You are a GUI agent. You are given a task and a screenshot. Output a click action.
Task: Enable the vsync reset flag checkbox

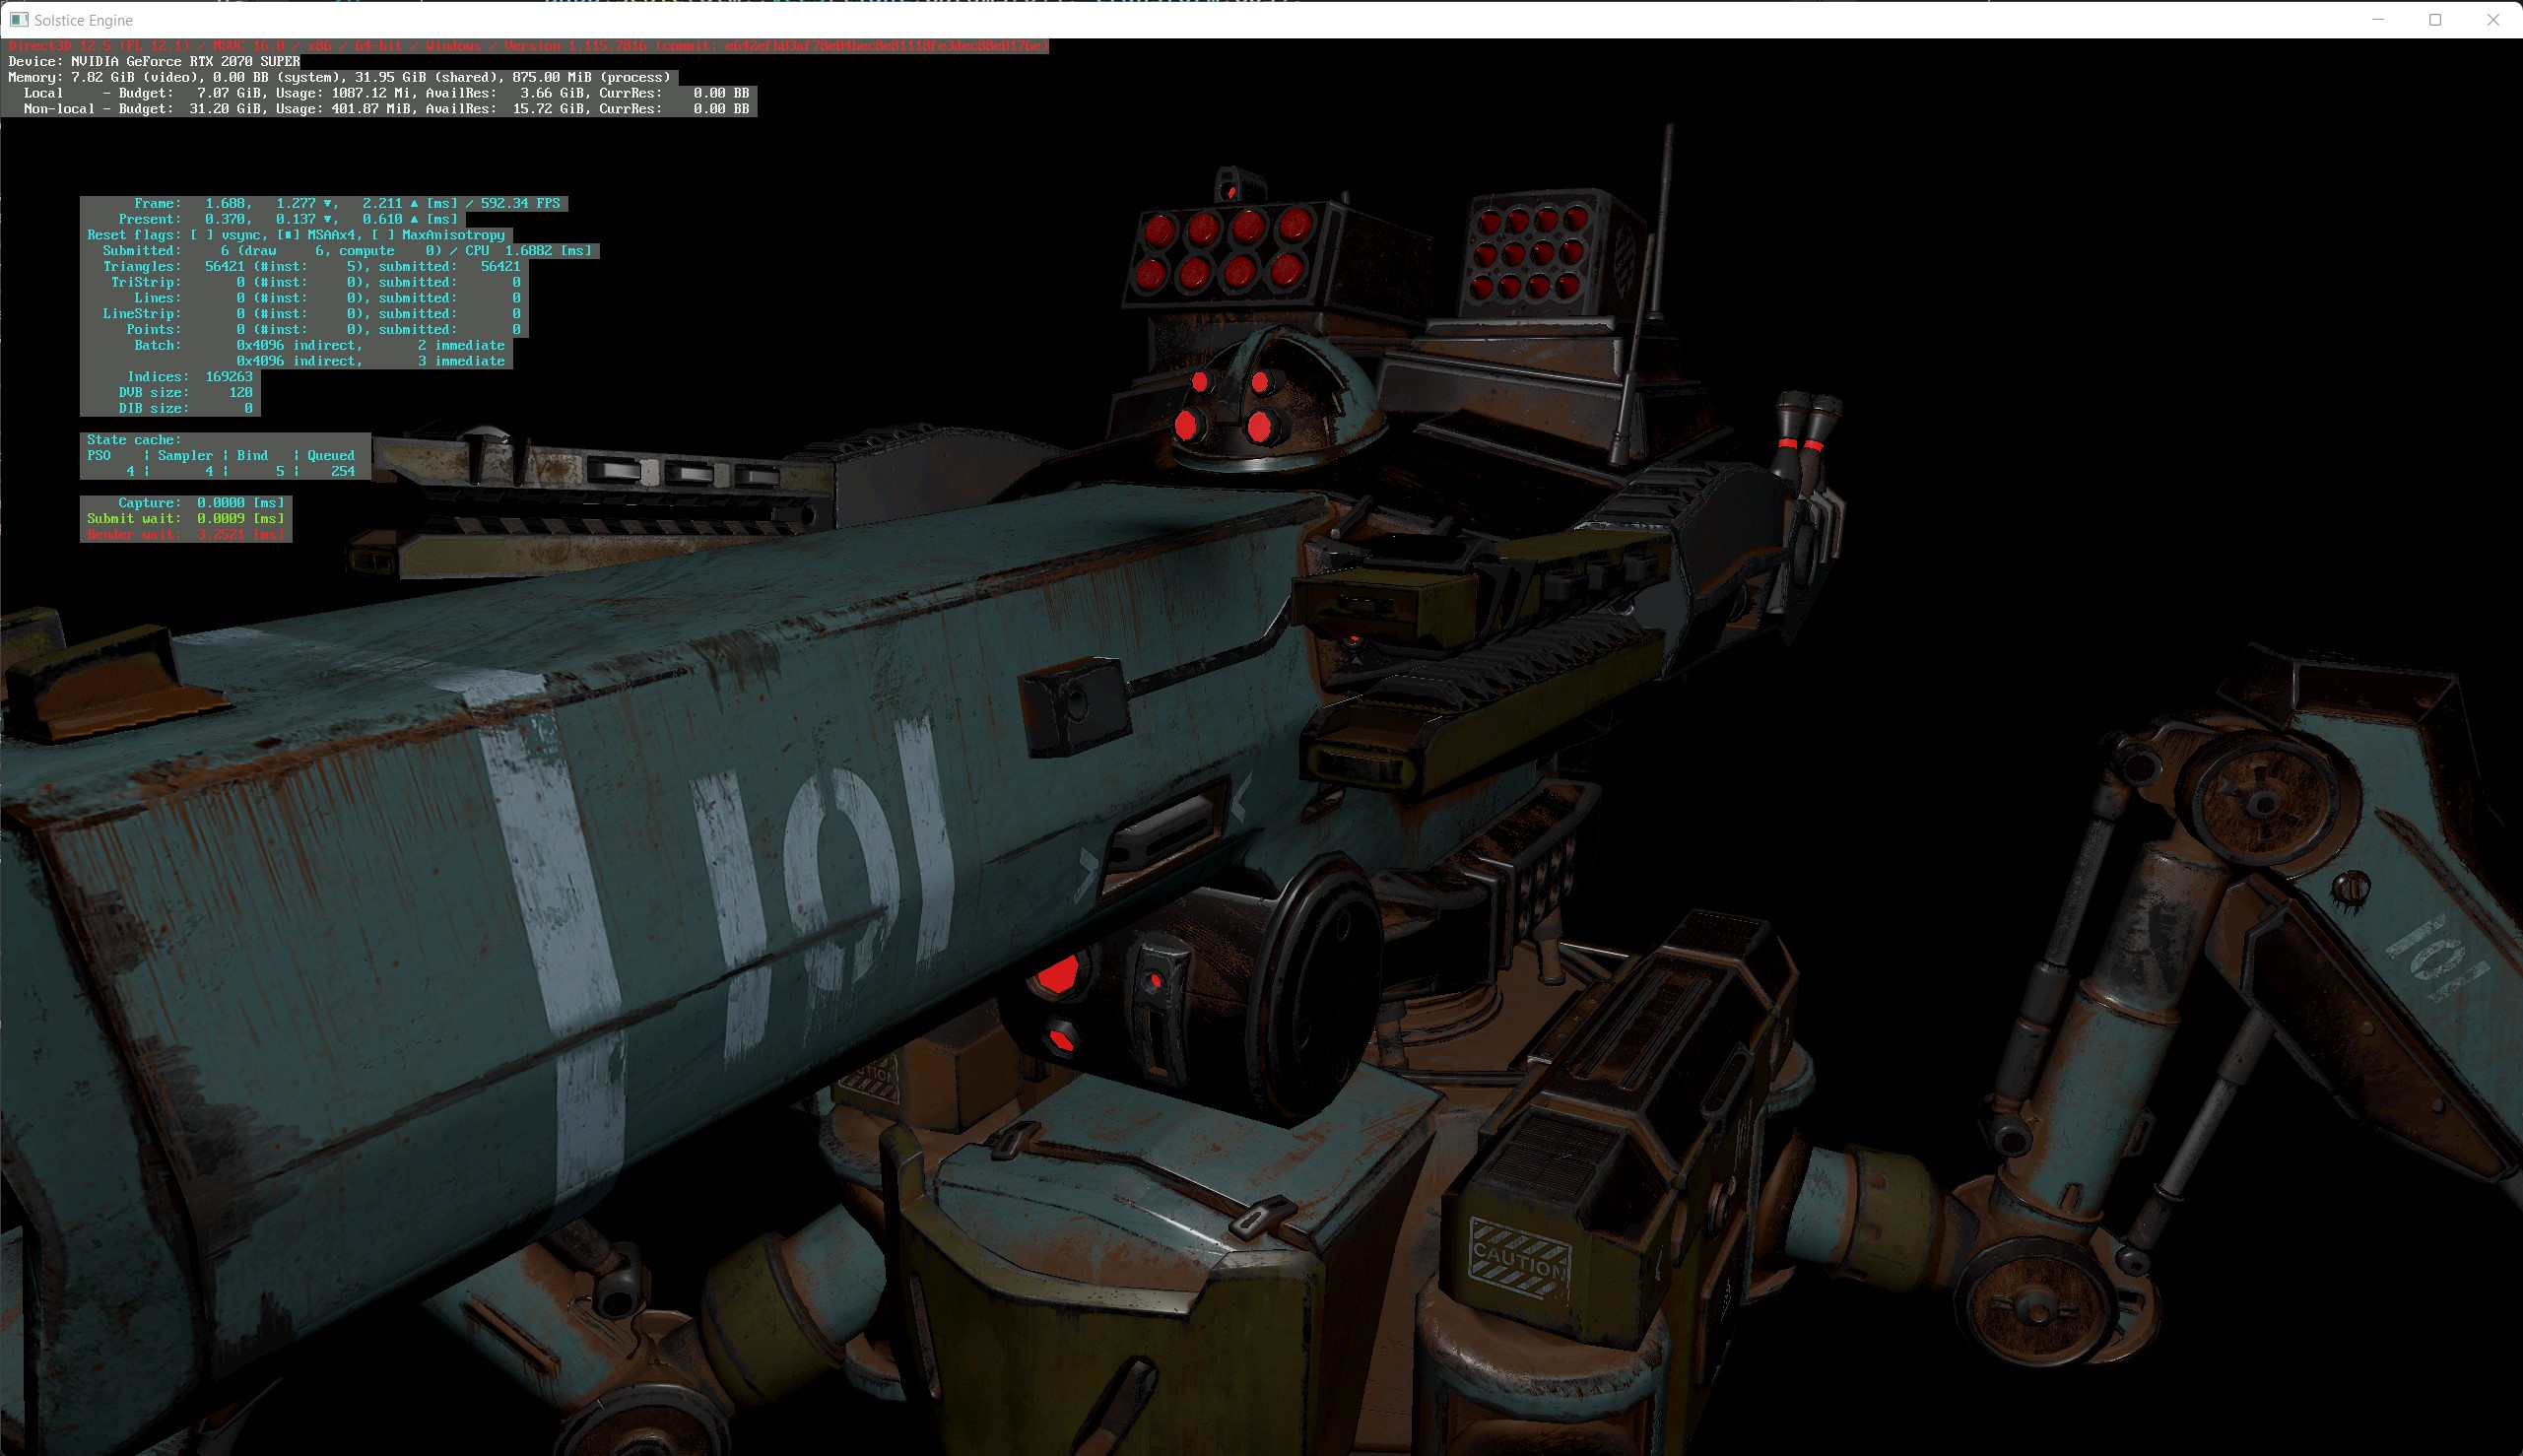(x=202, y=235)
